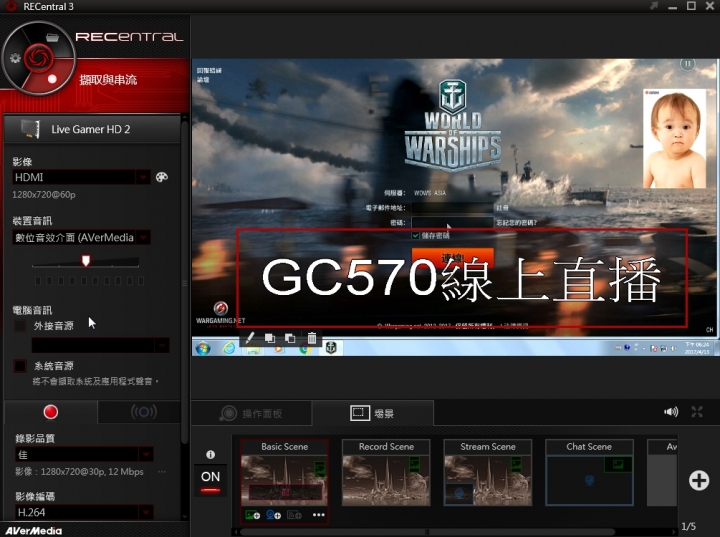Adjust the device audio volume slider
The width and height of the screenshot is (720, 537).
coord(86,261)
